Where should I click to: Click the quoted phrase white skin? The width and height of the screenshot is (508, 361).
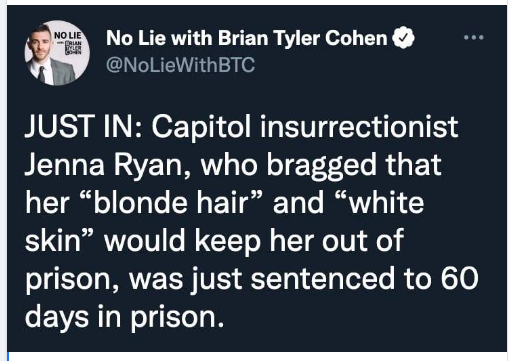pos(224,222)
